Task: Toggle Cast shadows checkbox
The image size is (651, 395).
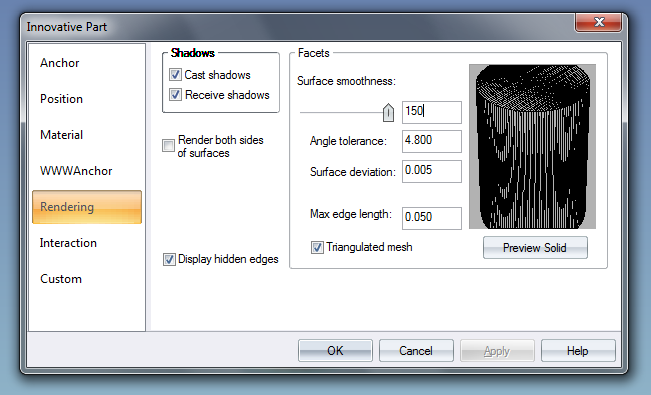Action: pyautogui.click(x=175, y=75)
